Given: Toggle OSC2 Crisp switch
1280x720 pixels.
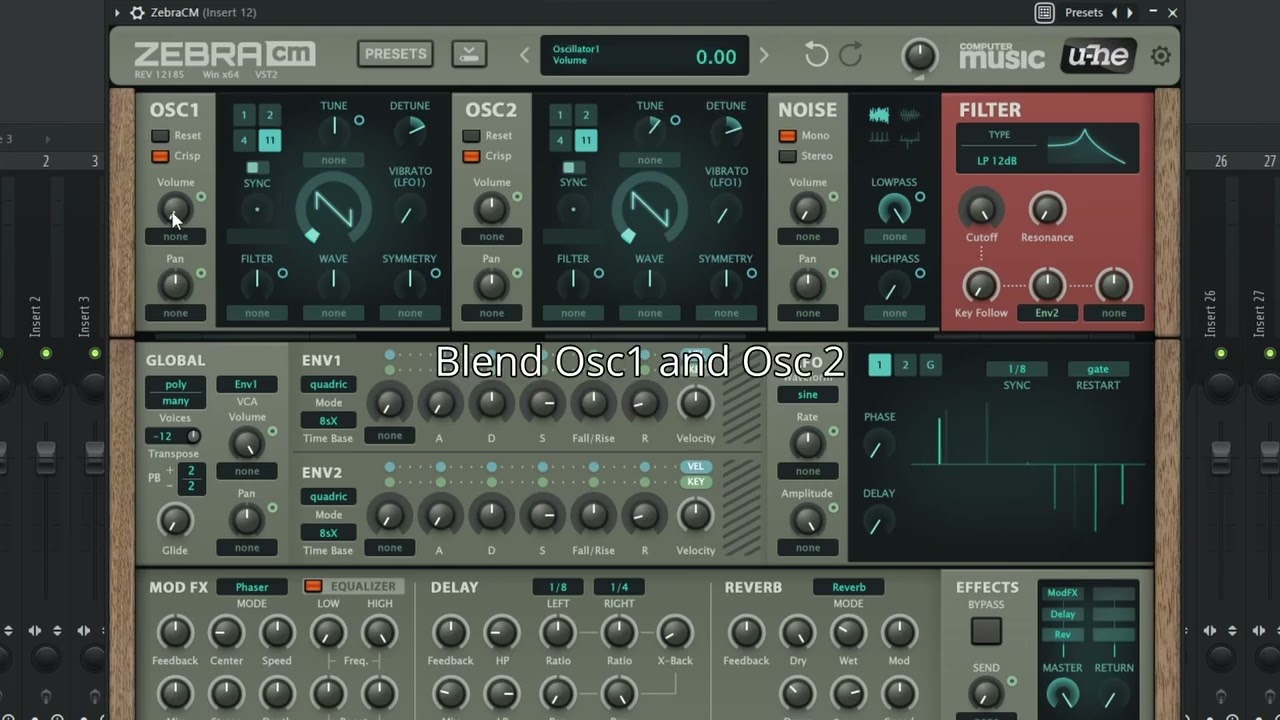Looking at the screenshot, I should tap(471, 156).
